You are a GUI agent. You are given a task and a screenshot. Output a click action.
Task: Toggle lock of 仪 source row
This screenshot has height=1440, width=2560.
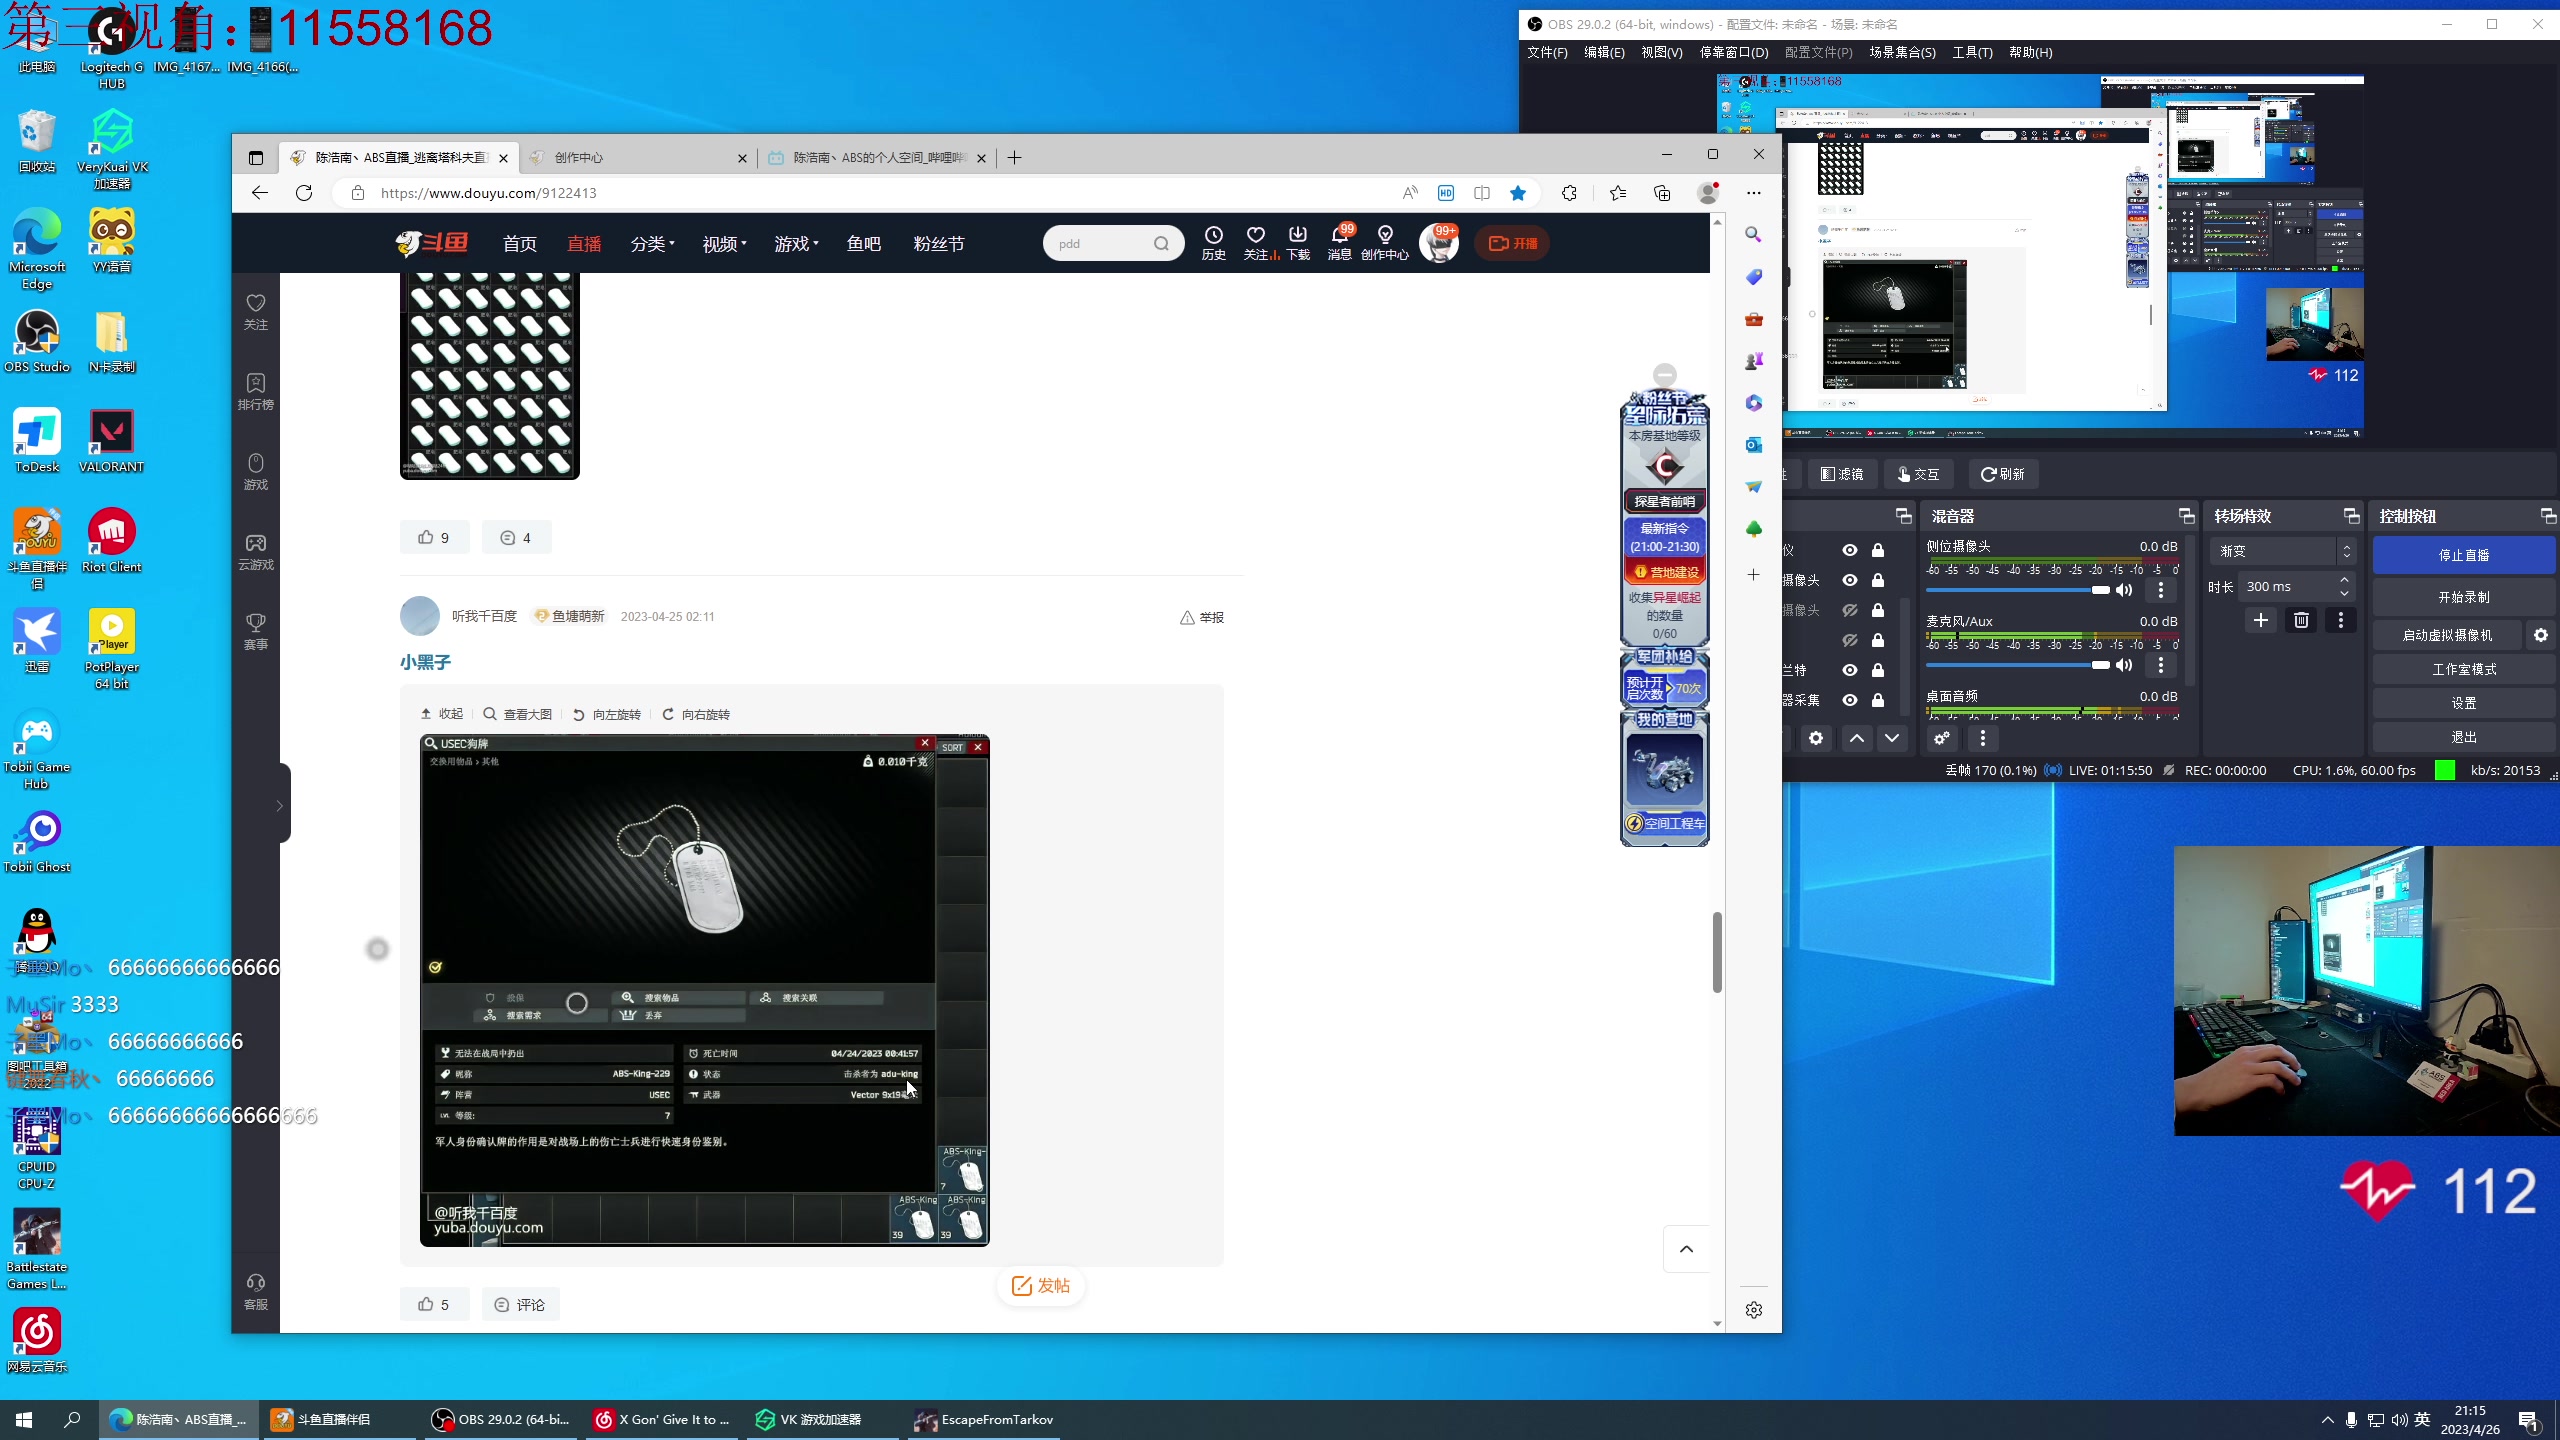[x=1878, y=550]
